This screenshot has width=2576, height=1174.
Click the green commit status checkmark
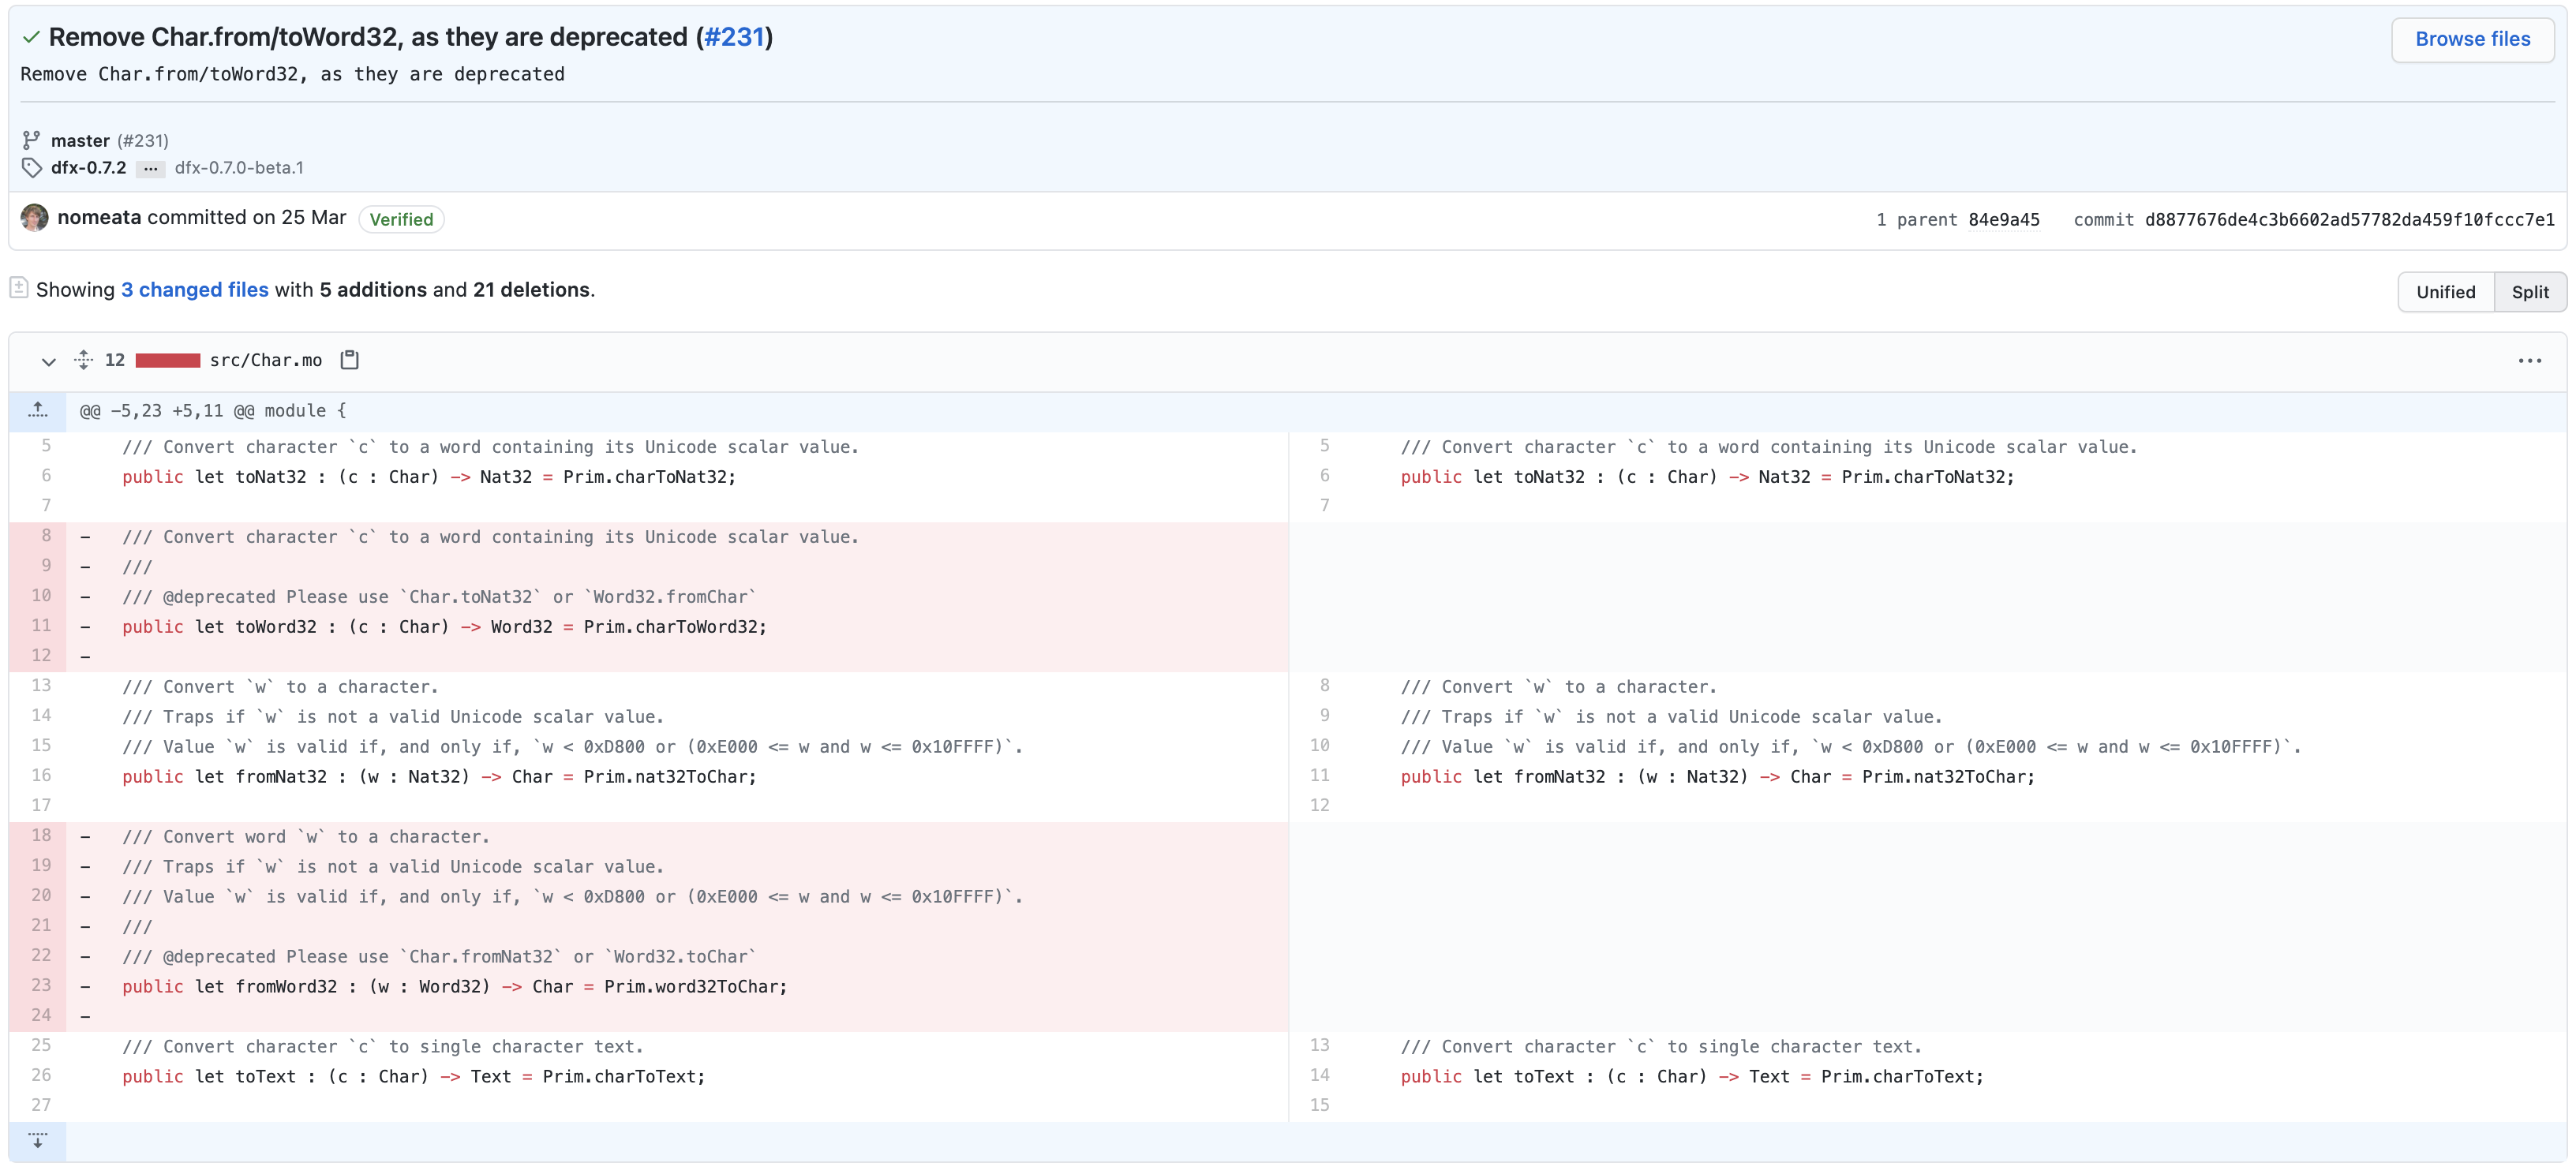[x=31, y=37]
